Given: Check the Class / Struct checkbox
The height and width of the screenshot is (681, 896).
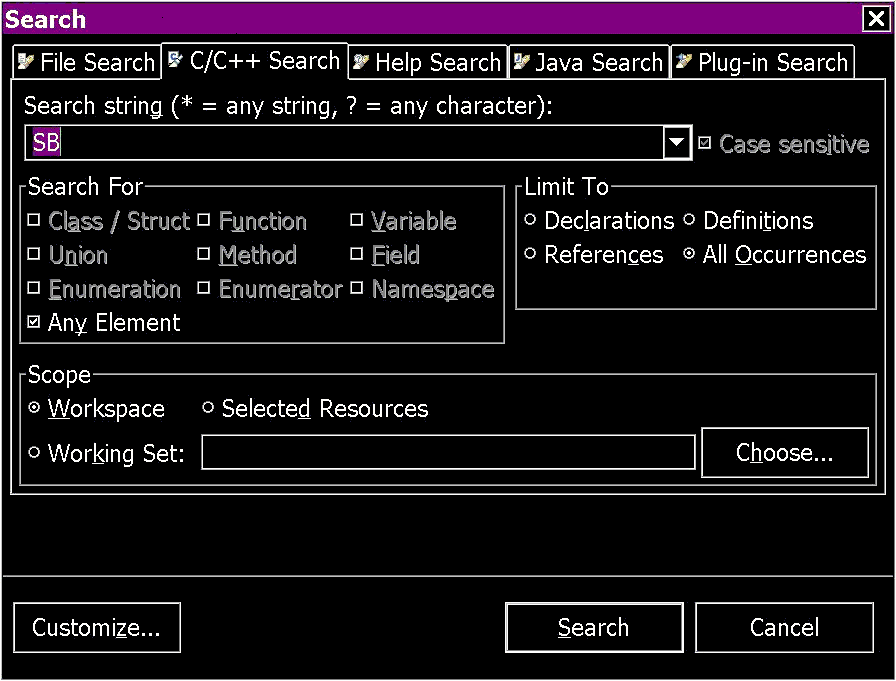Looking at the screenshot, I should click(x=34, y=220).
